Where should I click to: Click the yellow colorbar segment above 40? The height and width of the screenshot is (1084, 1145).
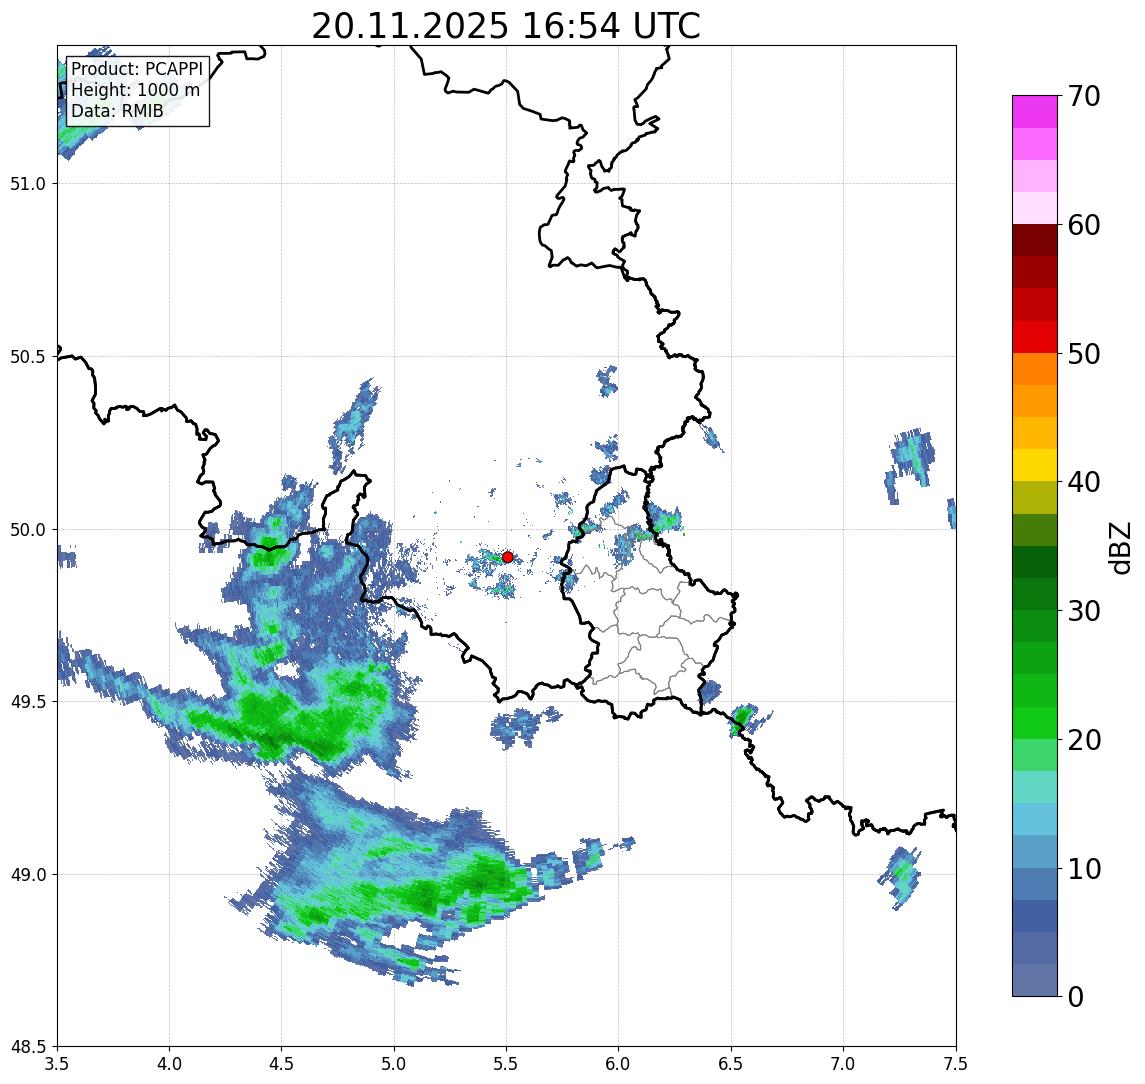(1035, 465)
